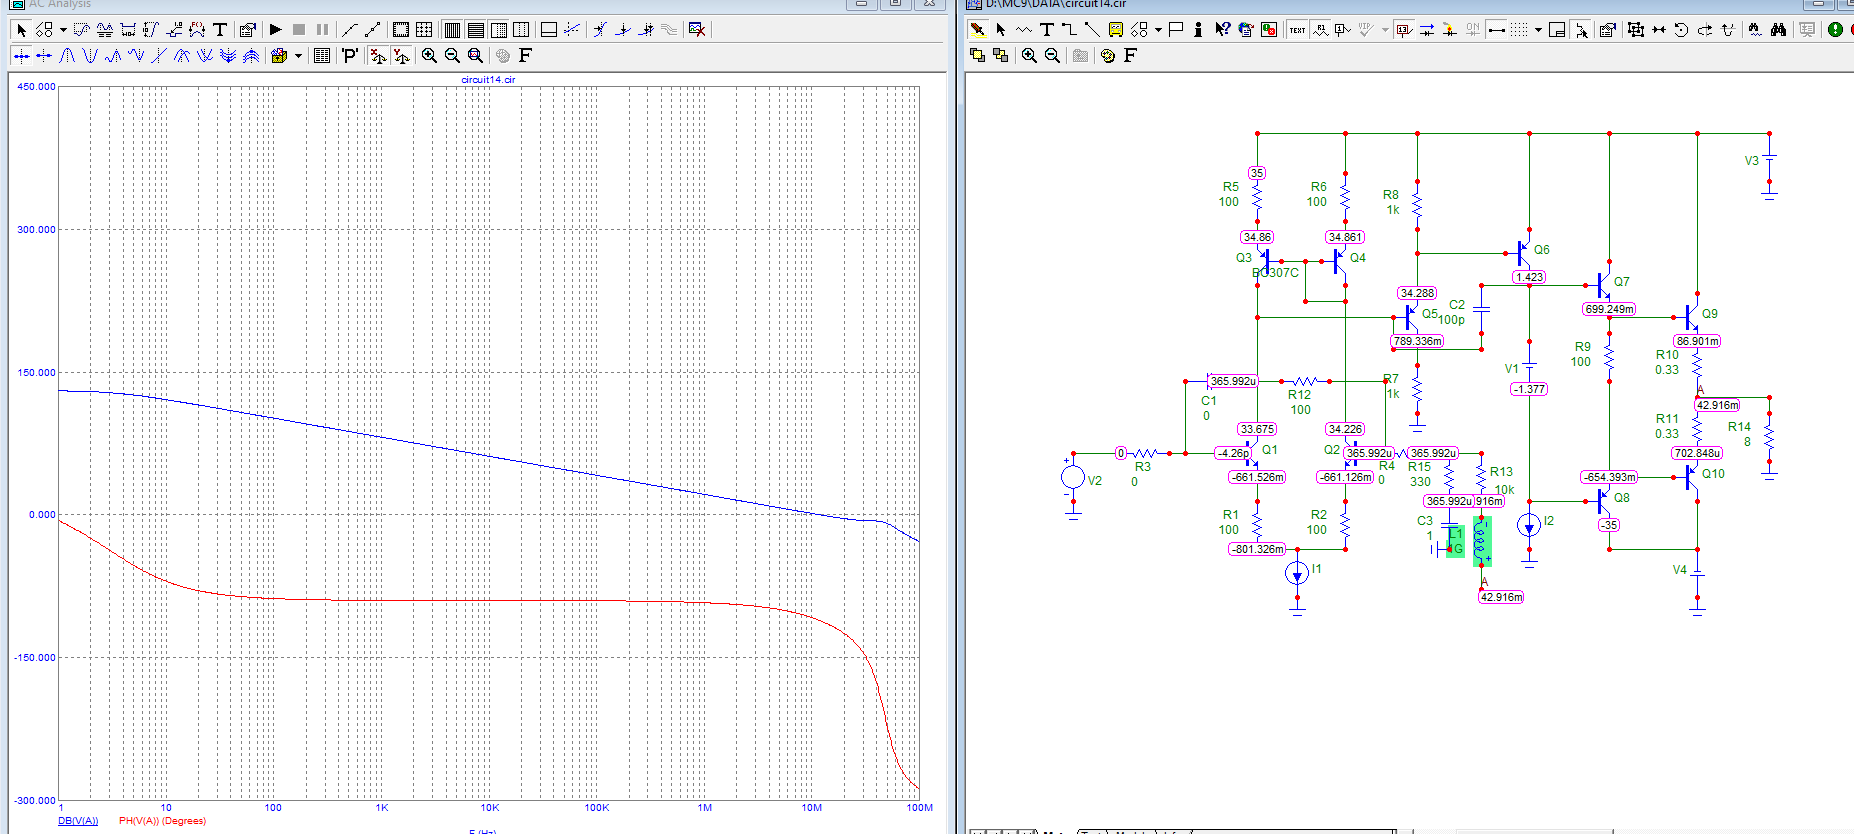Click the Peak cursor function icon
The width and height of the screenshot is (1854, 834).
click(x=67, y=56)
